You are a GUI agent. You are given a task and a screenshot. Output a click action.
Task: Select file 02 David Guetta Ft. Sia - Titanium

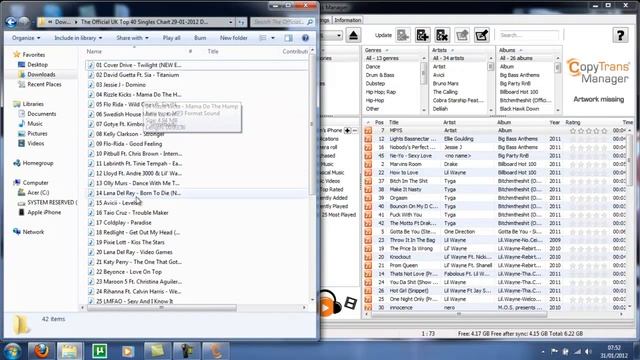(x=138, y=75)
